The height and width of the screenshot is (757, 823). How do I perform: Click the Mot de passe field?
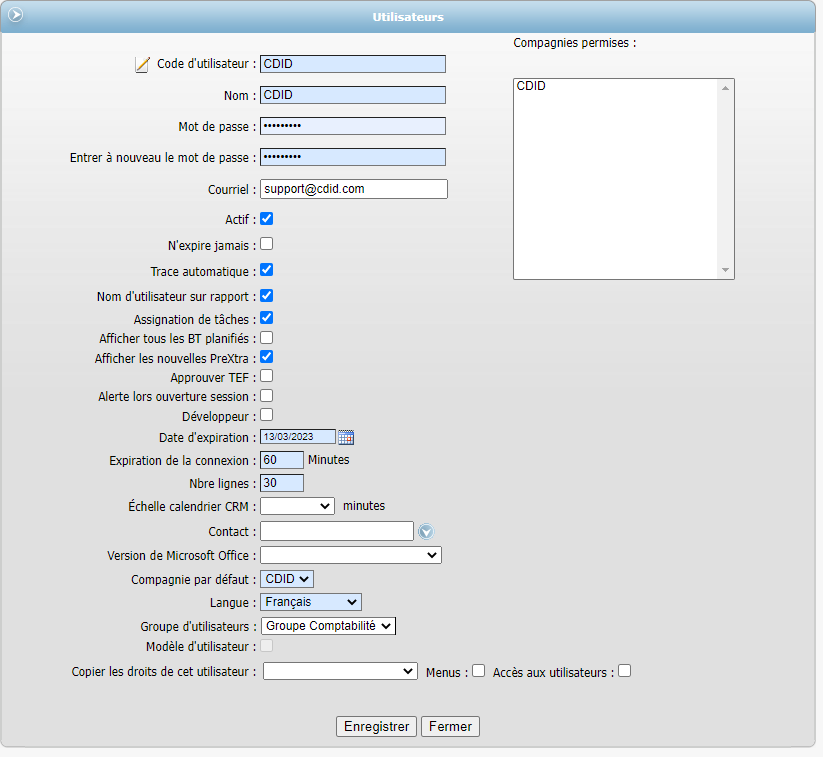point(353,126)
